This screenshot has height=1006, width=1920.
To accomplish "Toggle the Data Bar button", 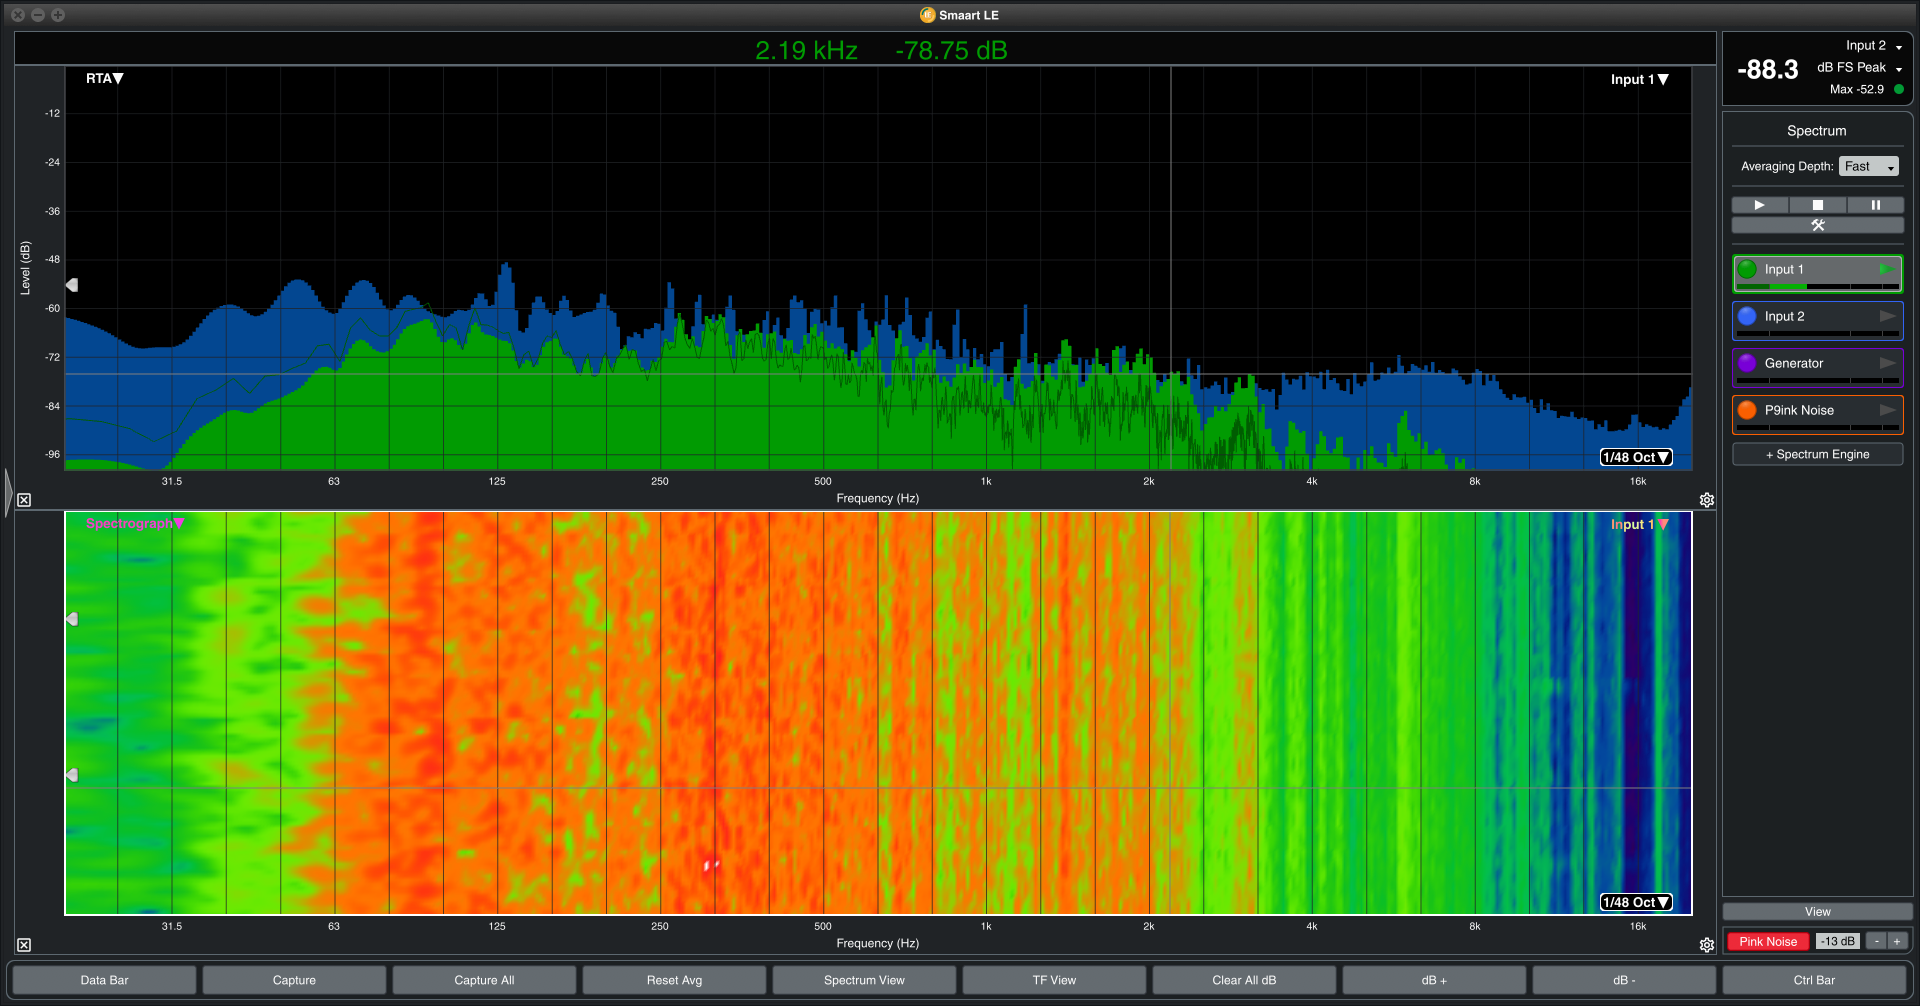I will pos(105,980).
